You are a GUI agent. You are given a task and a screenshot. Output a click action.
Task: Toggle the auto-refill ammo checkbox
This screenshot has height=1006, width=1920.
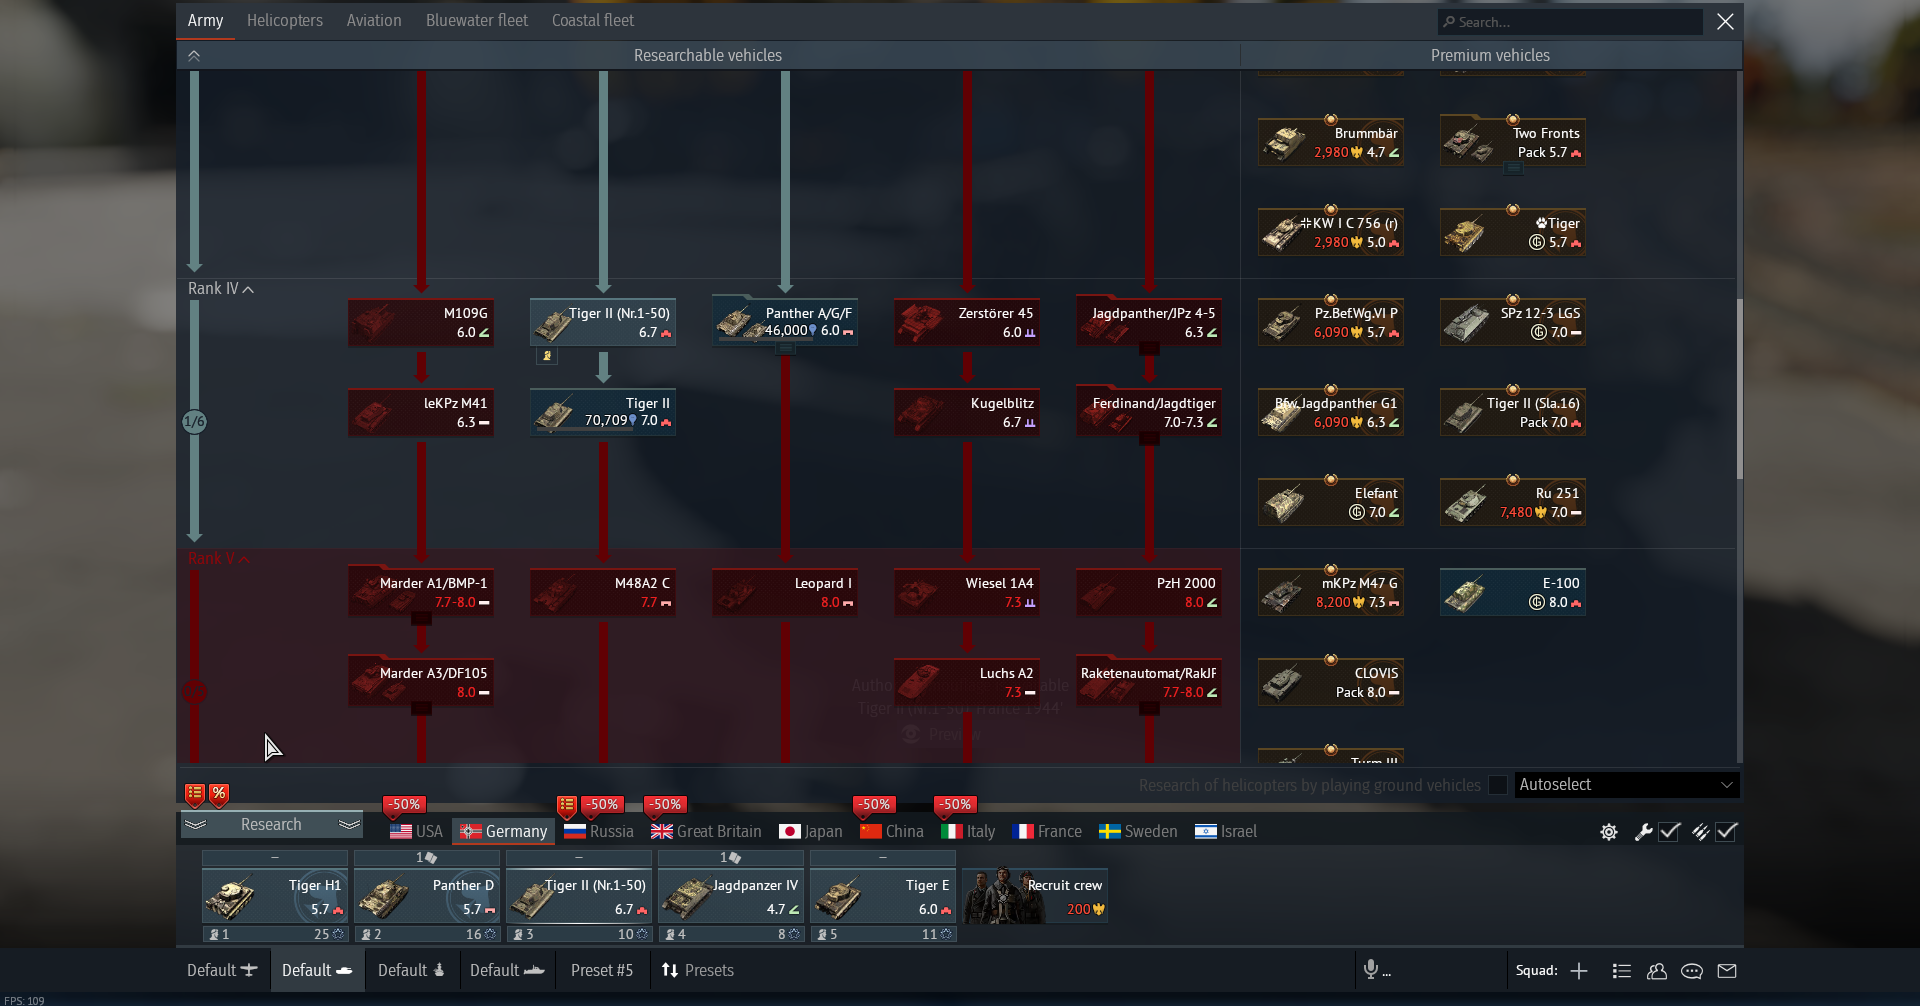coord(1726,832)
